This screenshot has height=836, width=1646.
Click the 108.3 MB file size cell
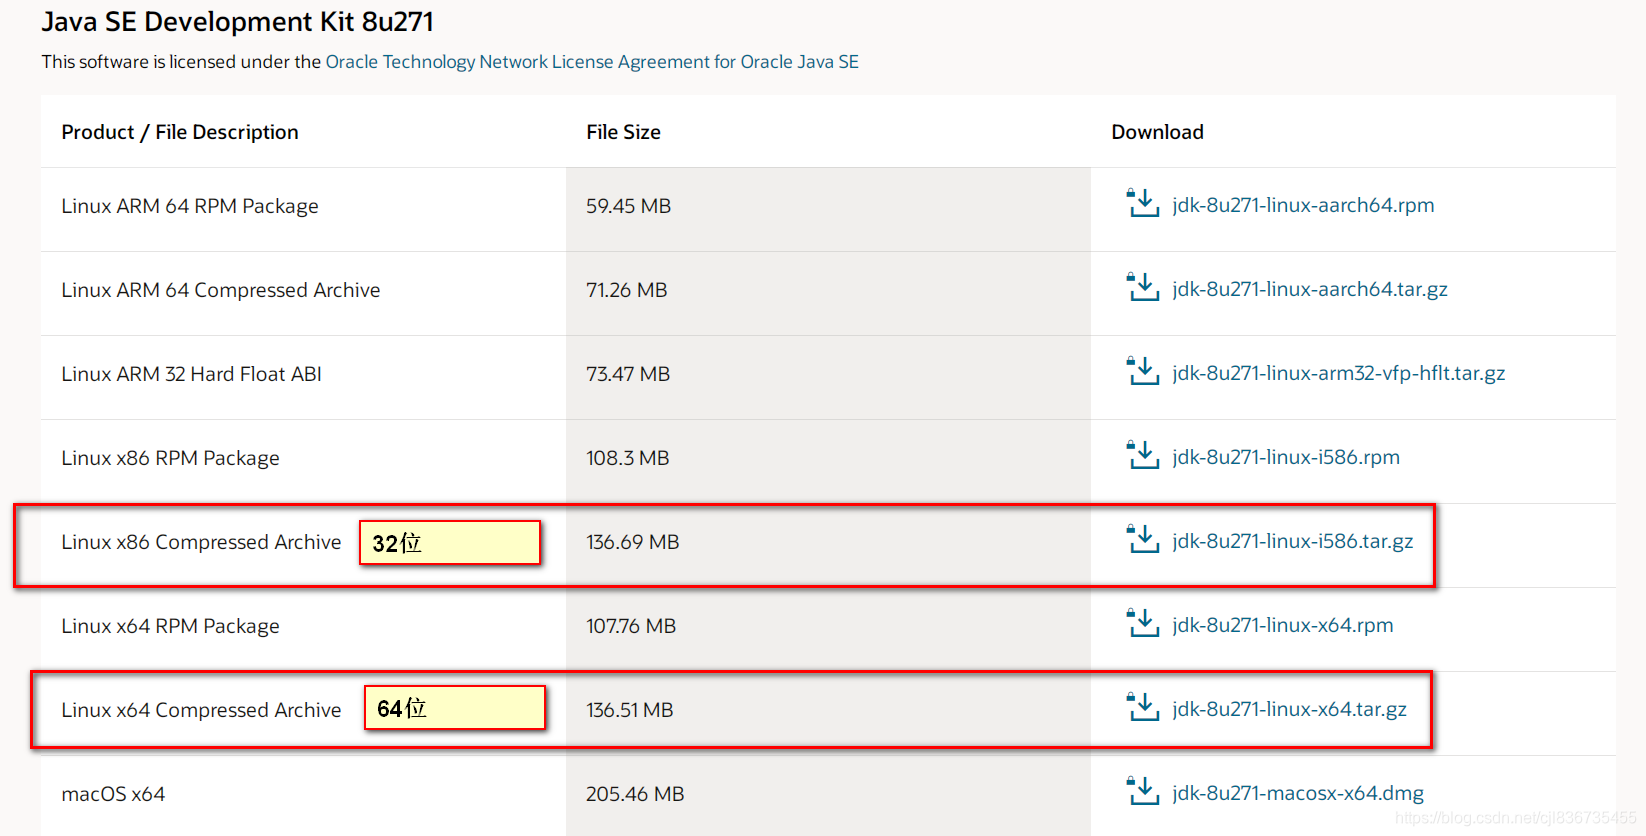click(828, 461)
